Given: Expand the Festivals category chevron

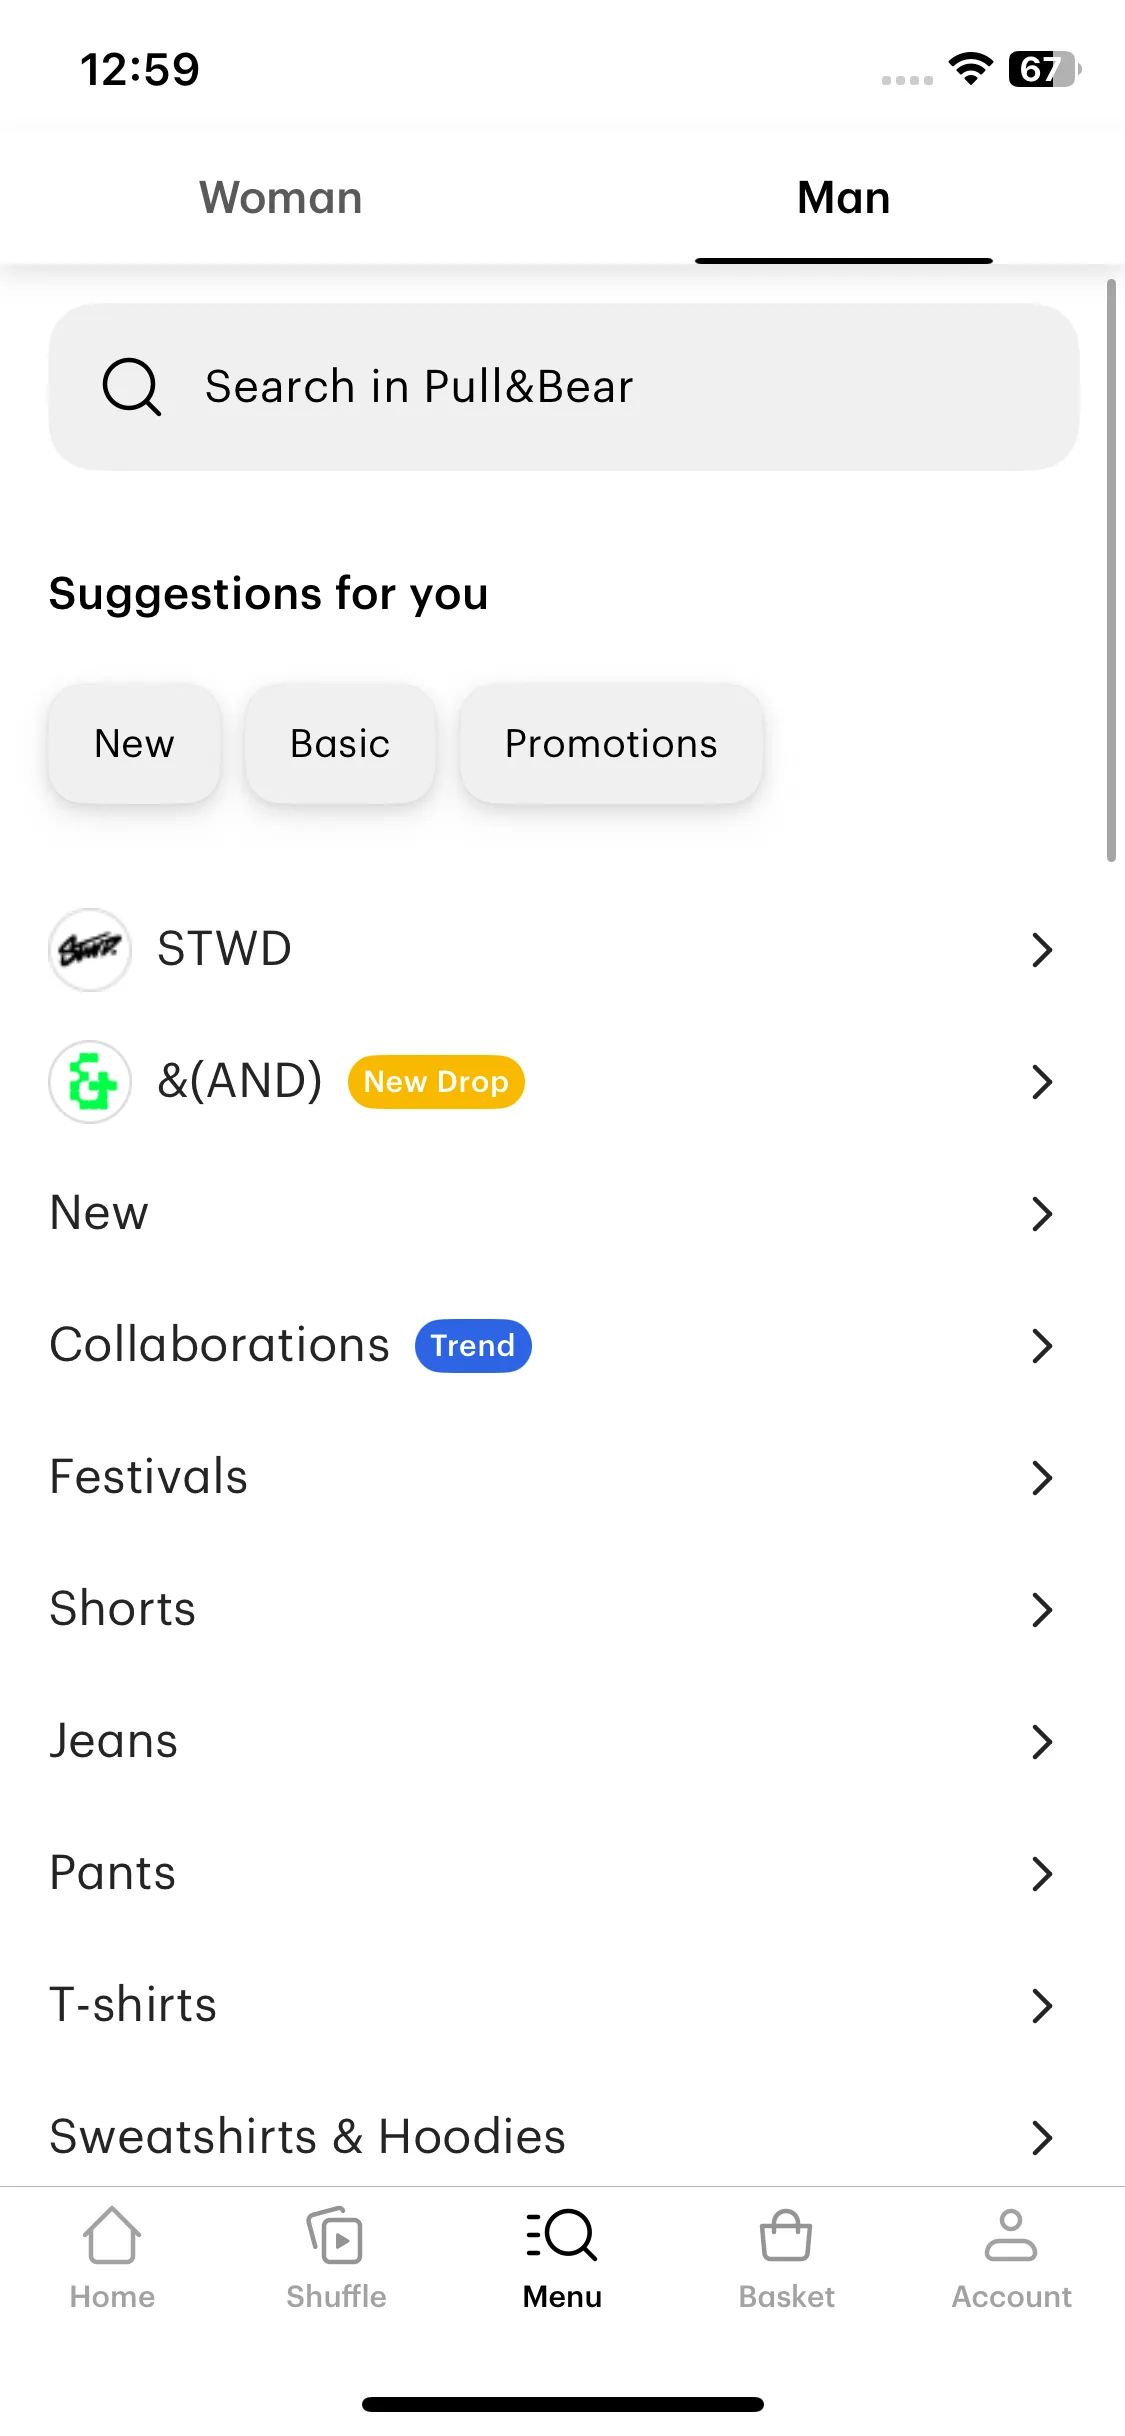Looking at the screenshot, I should [x=1042, y=1478].
